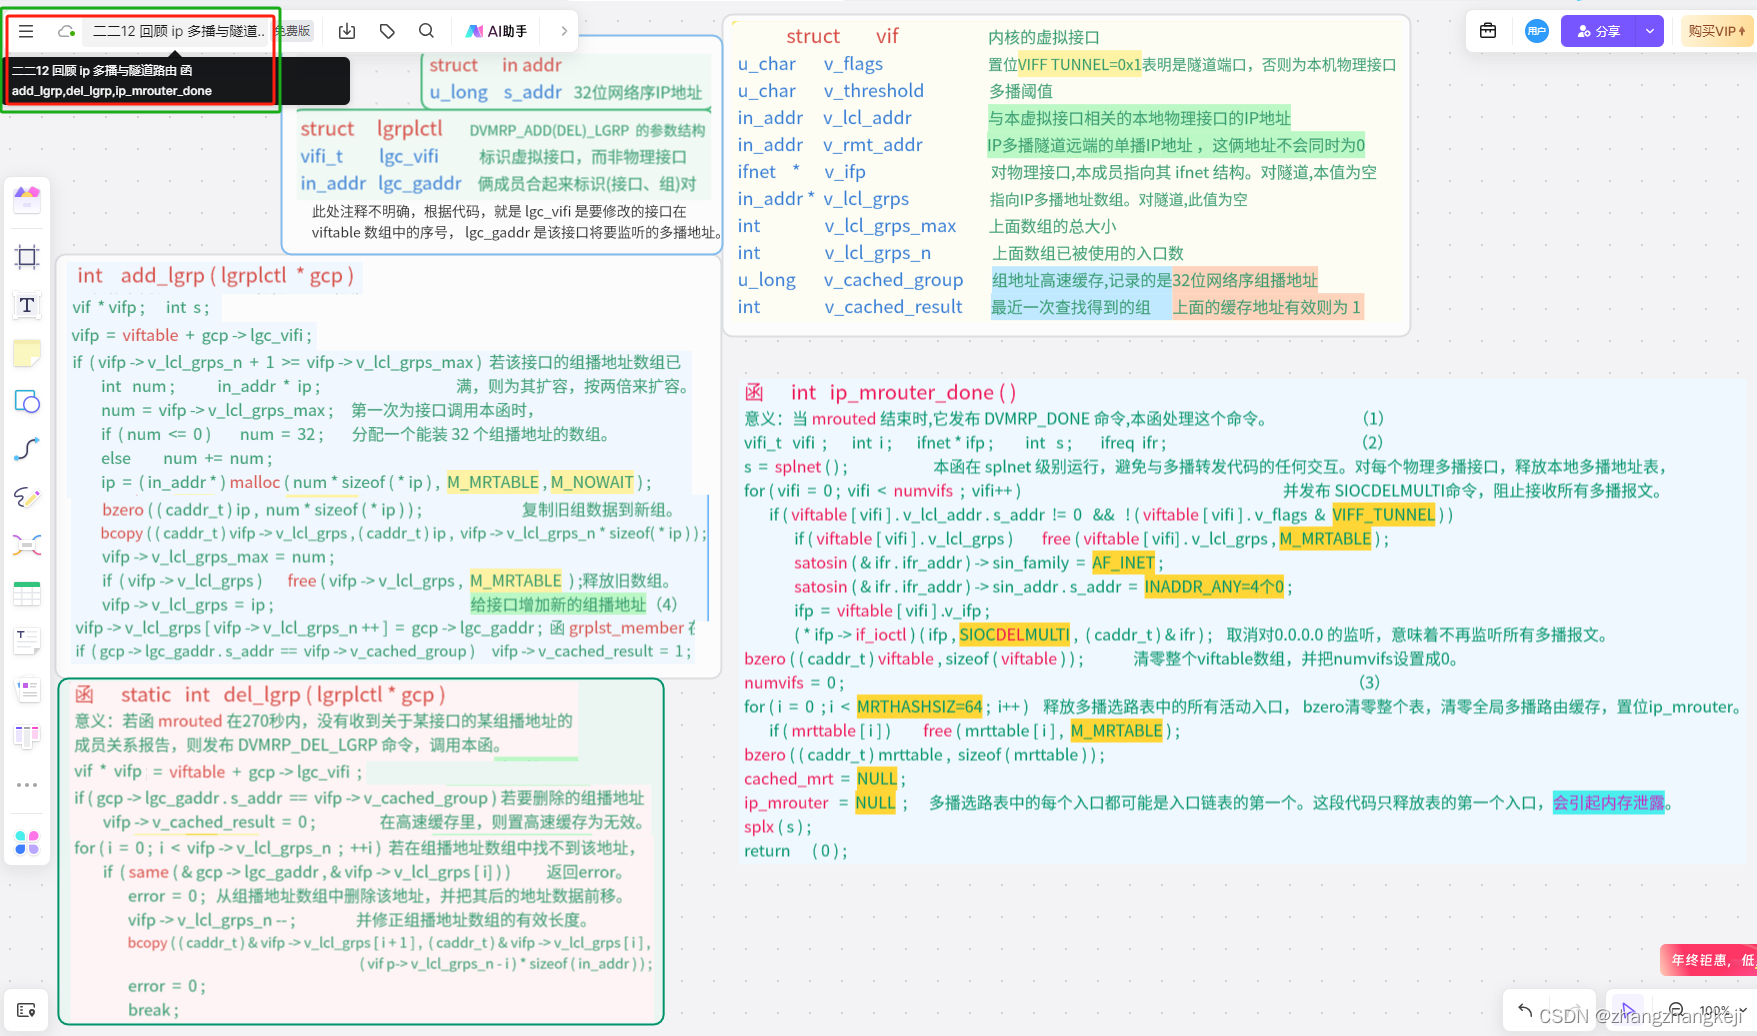
Task: Select the Kanban board tool
Action: click(27, 737)
